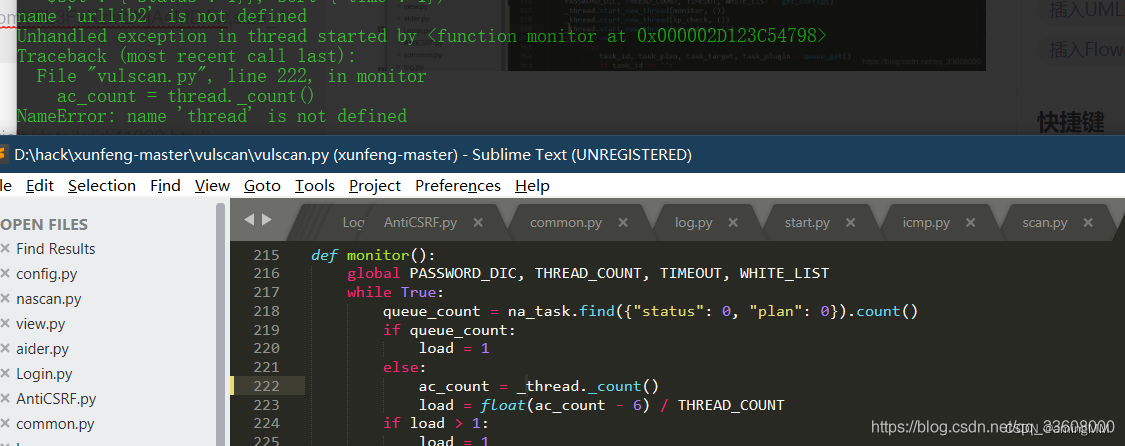This screenshot has width=1125, height=446.
Task: Click line number 215 in gutter
Action: (266, 255)
